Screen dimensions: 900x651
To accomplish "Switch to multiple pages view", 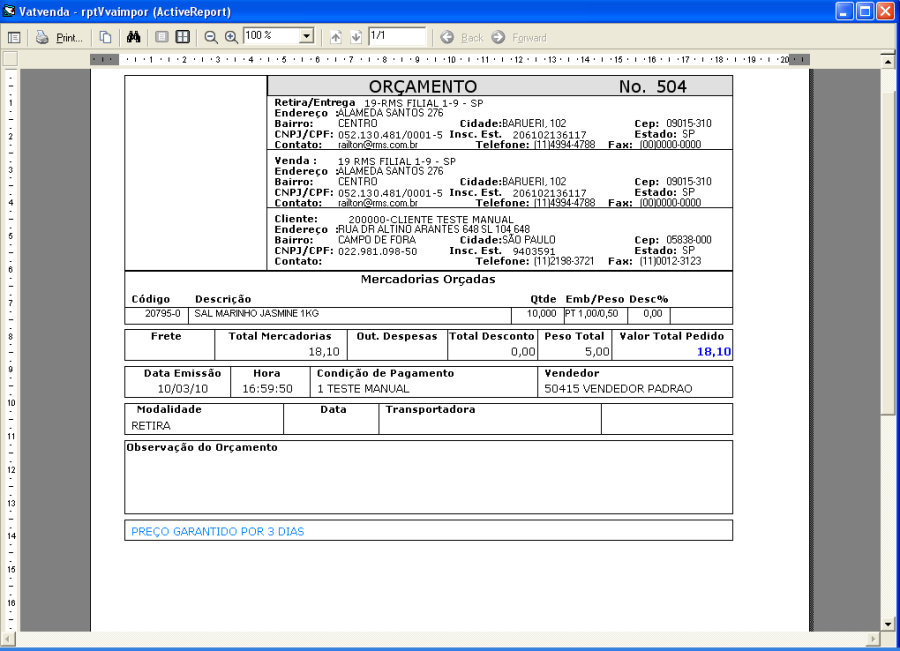I will [x=183, y=37].
